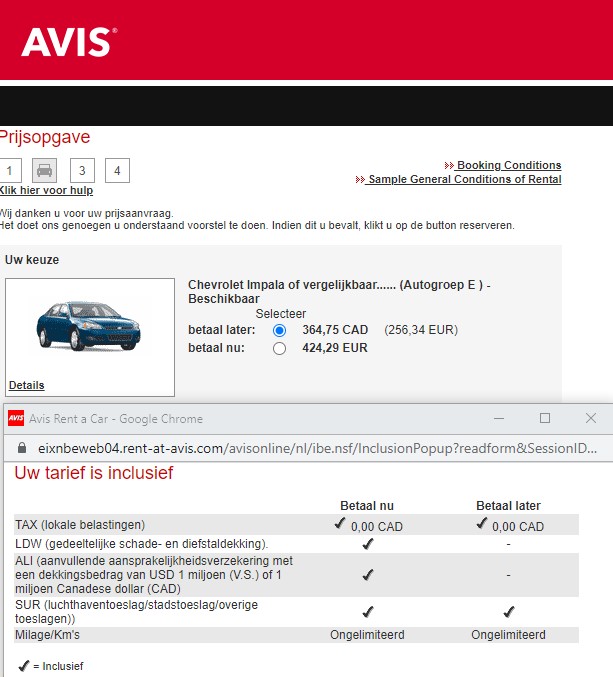Click the LDW coverage row label
Viewport: 613px width, 677px height.
point(142,544)
